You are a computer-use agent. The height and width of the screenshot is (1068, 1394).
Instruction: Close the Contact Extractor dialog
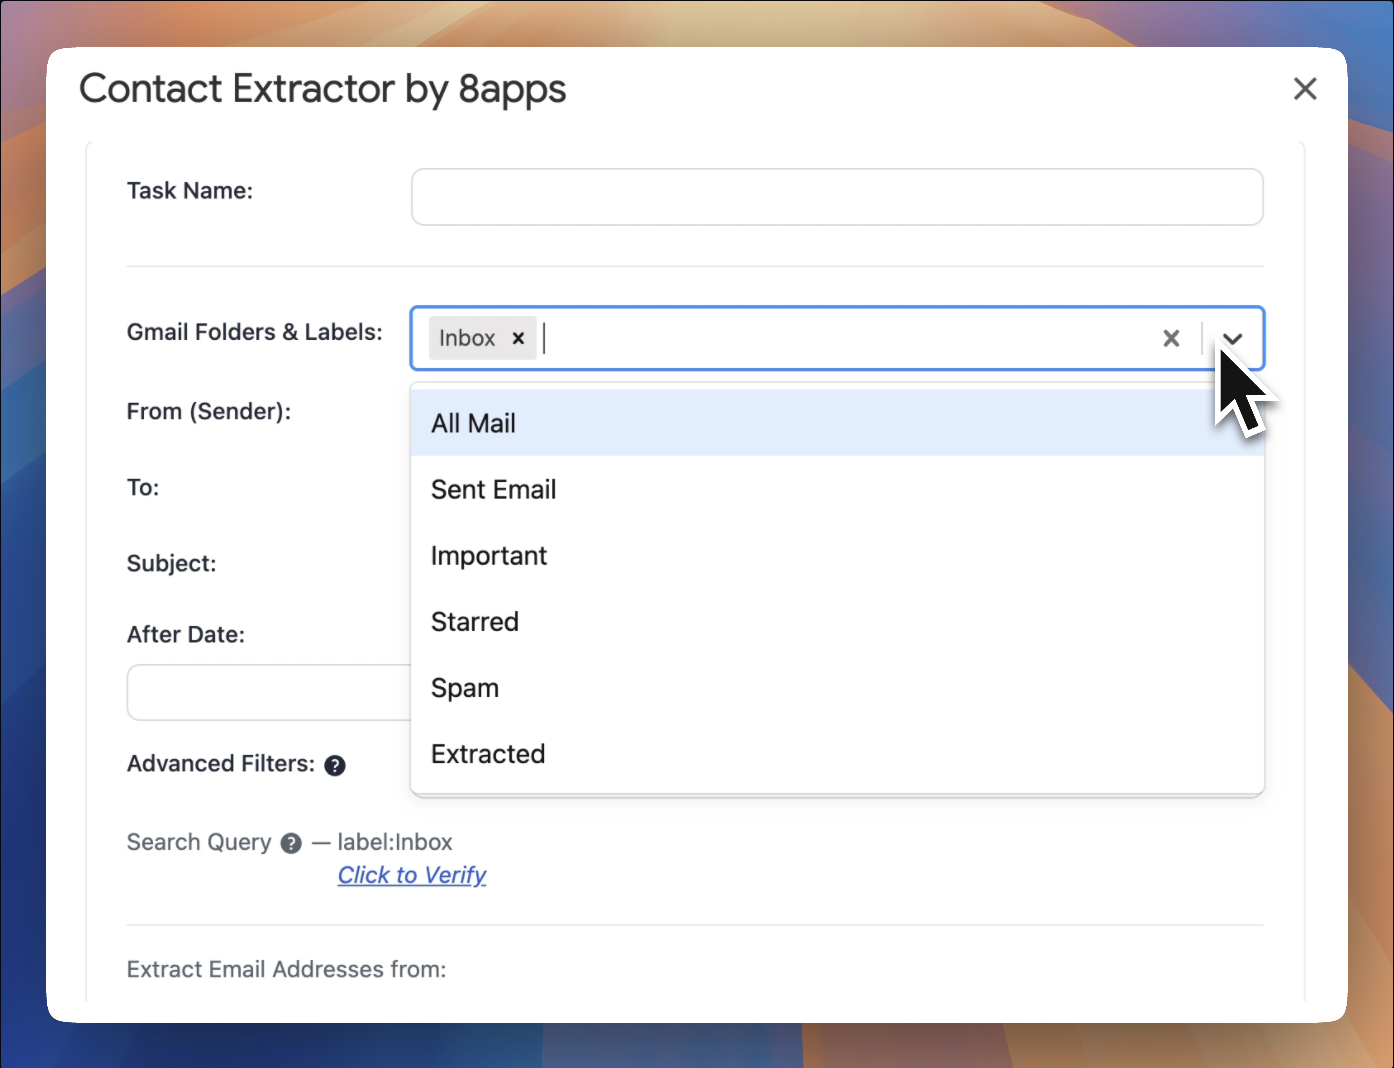tap(1304, 89)
